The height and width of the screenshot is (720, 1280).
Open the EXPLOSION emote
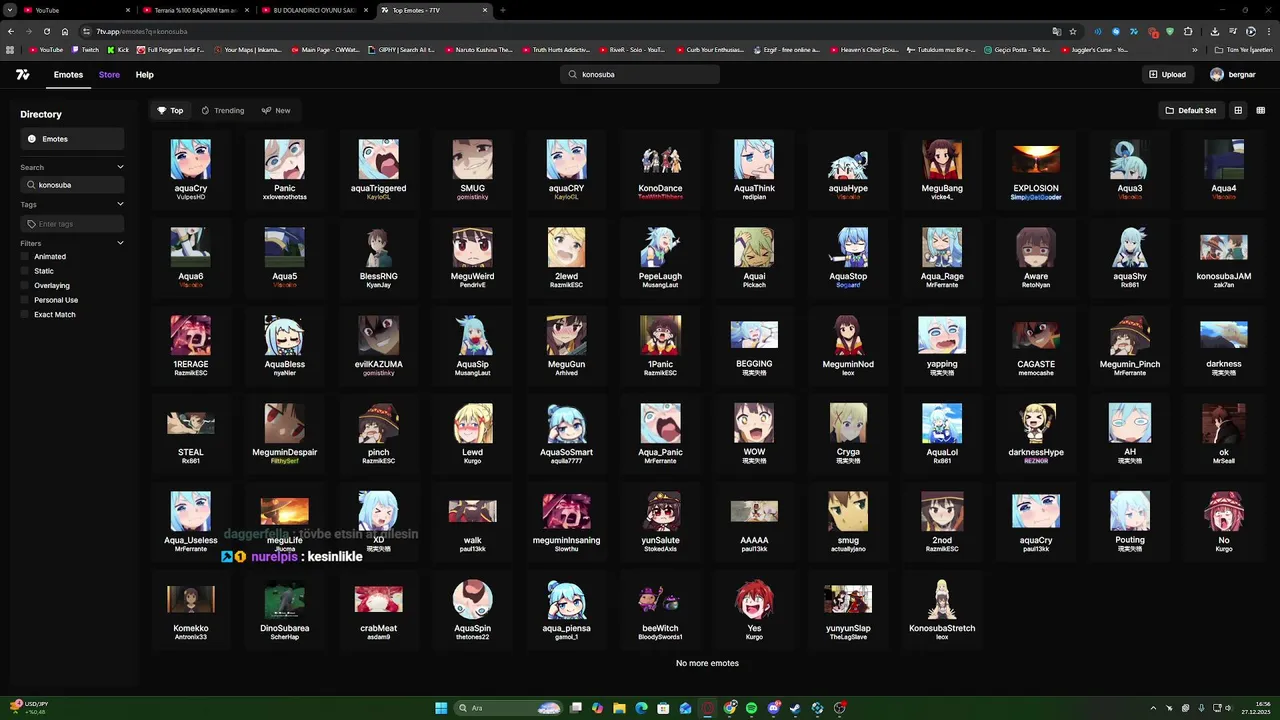tap(1036, 170)
